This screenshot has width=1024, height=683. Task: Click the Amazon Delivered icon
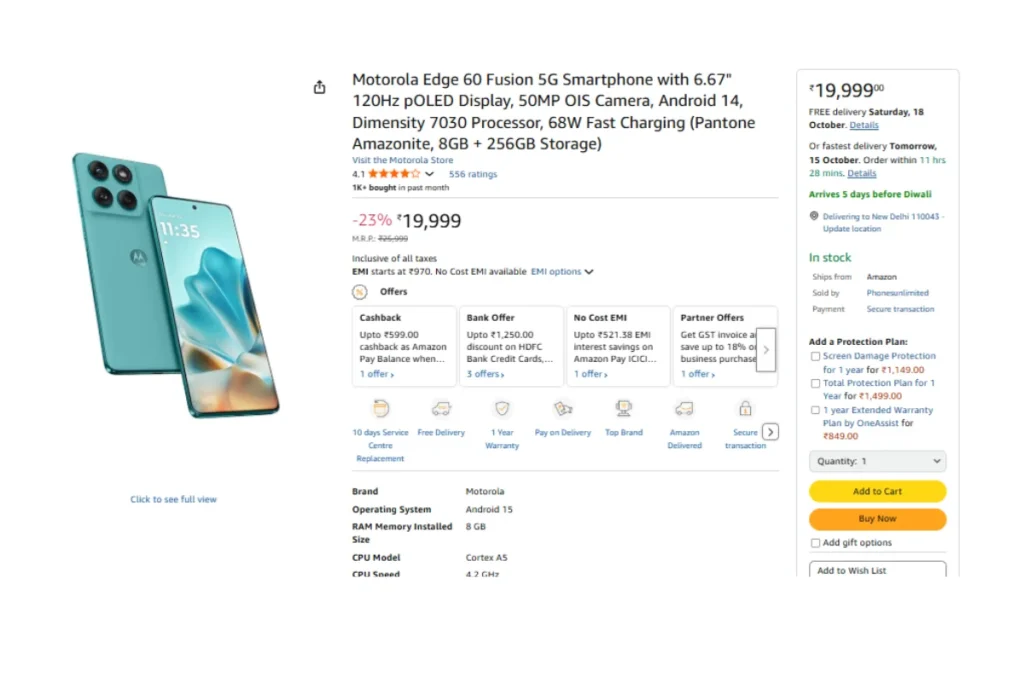684,408
